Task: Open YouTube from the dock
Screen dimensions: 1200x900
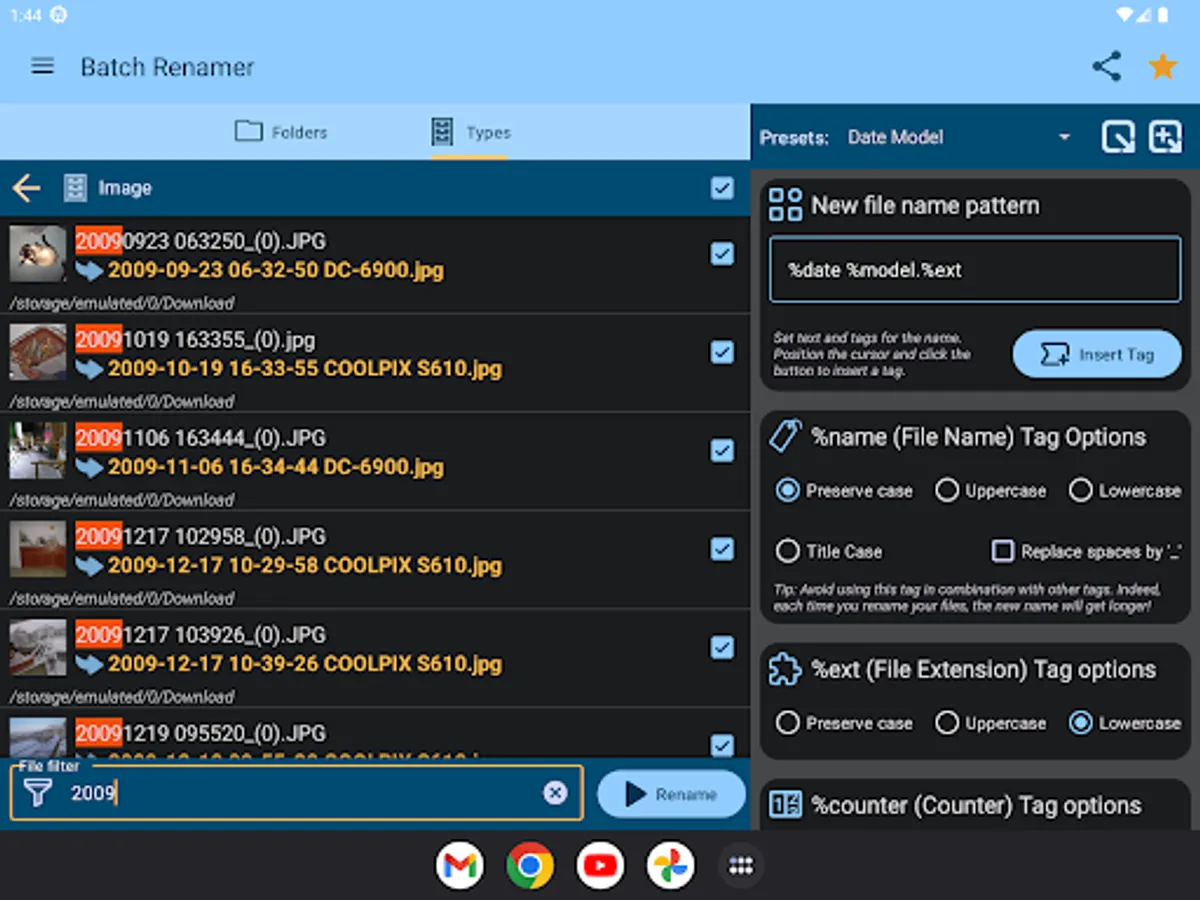Action: click(600, 866)
